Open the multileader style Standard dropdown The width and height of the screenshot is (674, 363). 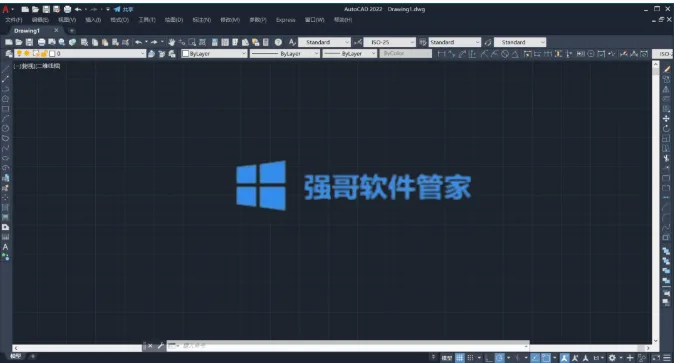(x=520, y=42)
